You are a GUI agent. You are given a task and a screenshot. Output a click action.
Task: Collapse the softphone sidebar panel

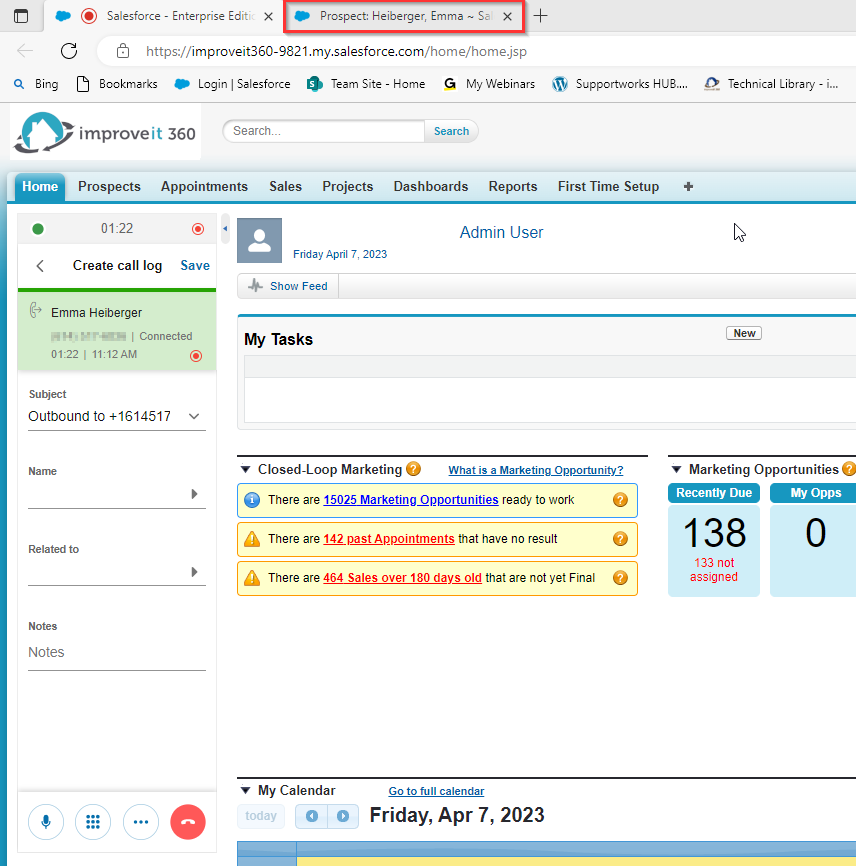pyautogui.click(x=225, y=228)
